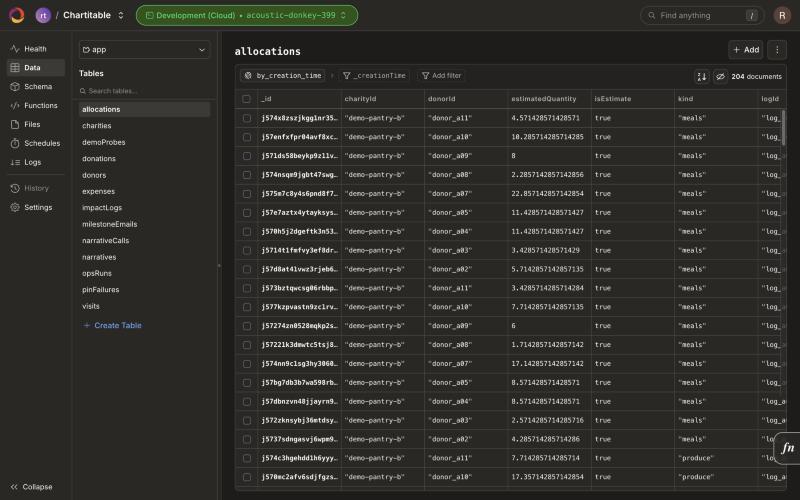This screenshot has height=500, width=800.
Task: Click the Logs icon in sidebar
Action: coord(15,162)
